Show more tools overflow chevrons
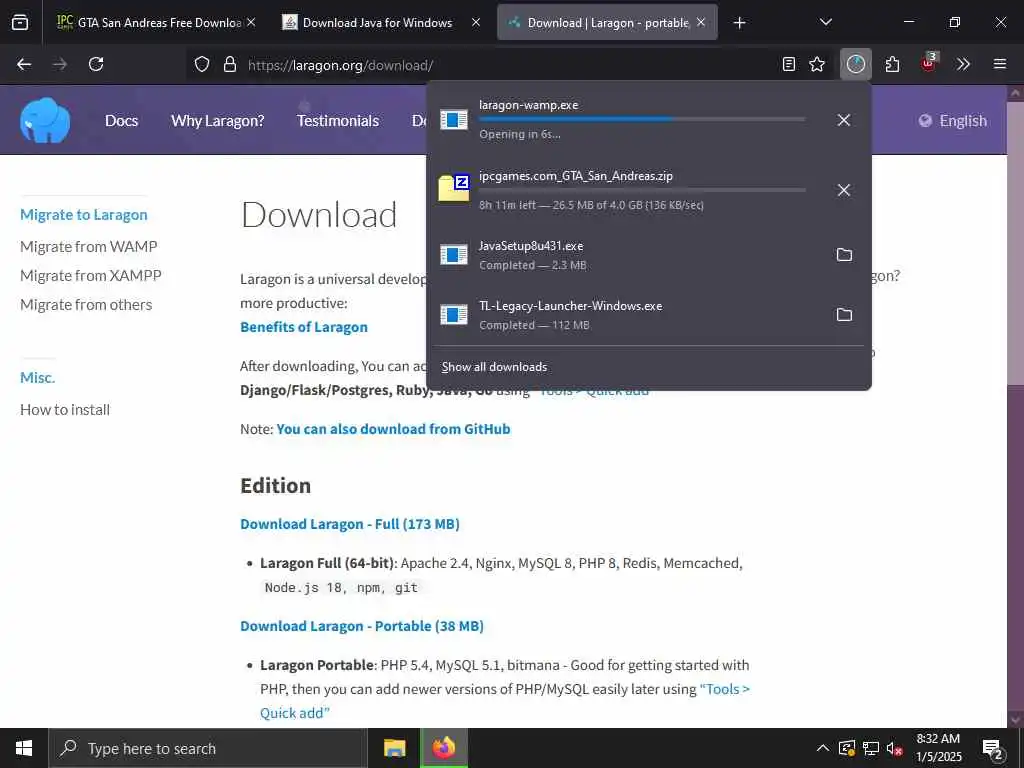Screen dimensions: 1024x768 point(963,64)
